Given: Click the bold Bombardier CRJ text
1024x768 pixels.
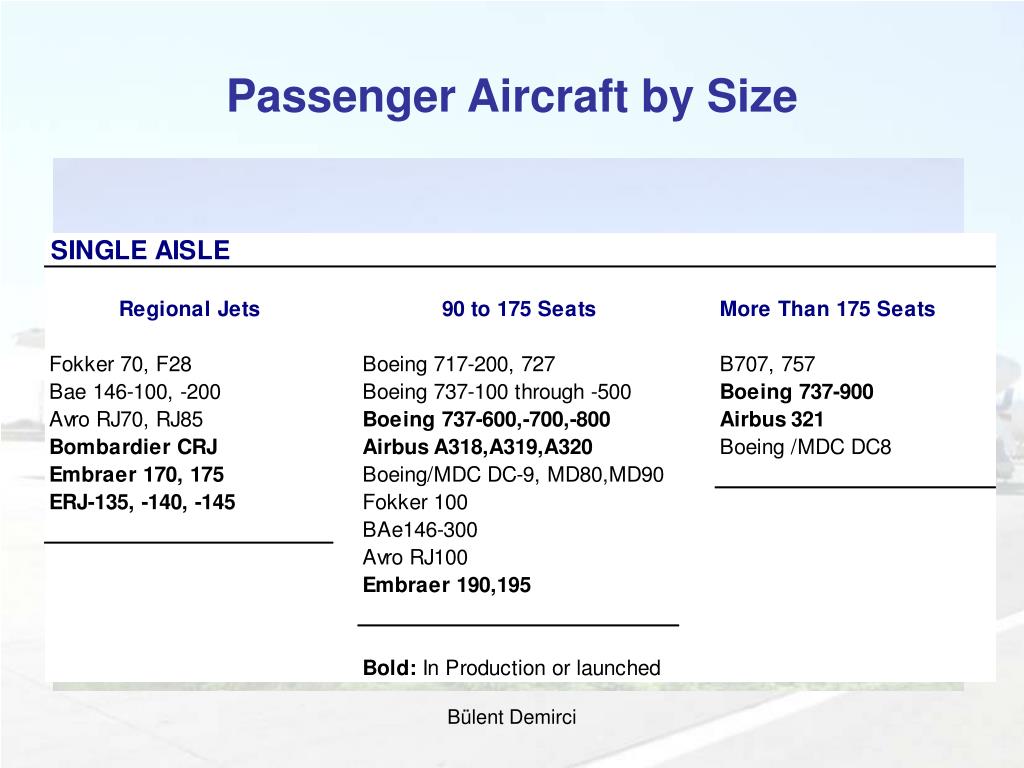Looking at the screenshot, I should tap(133, 447).
